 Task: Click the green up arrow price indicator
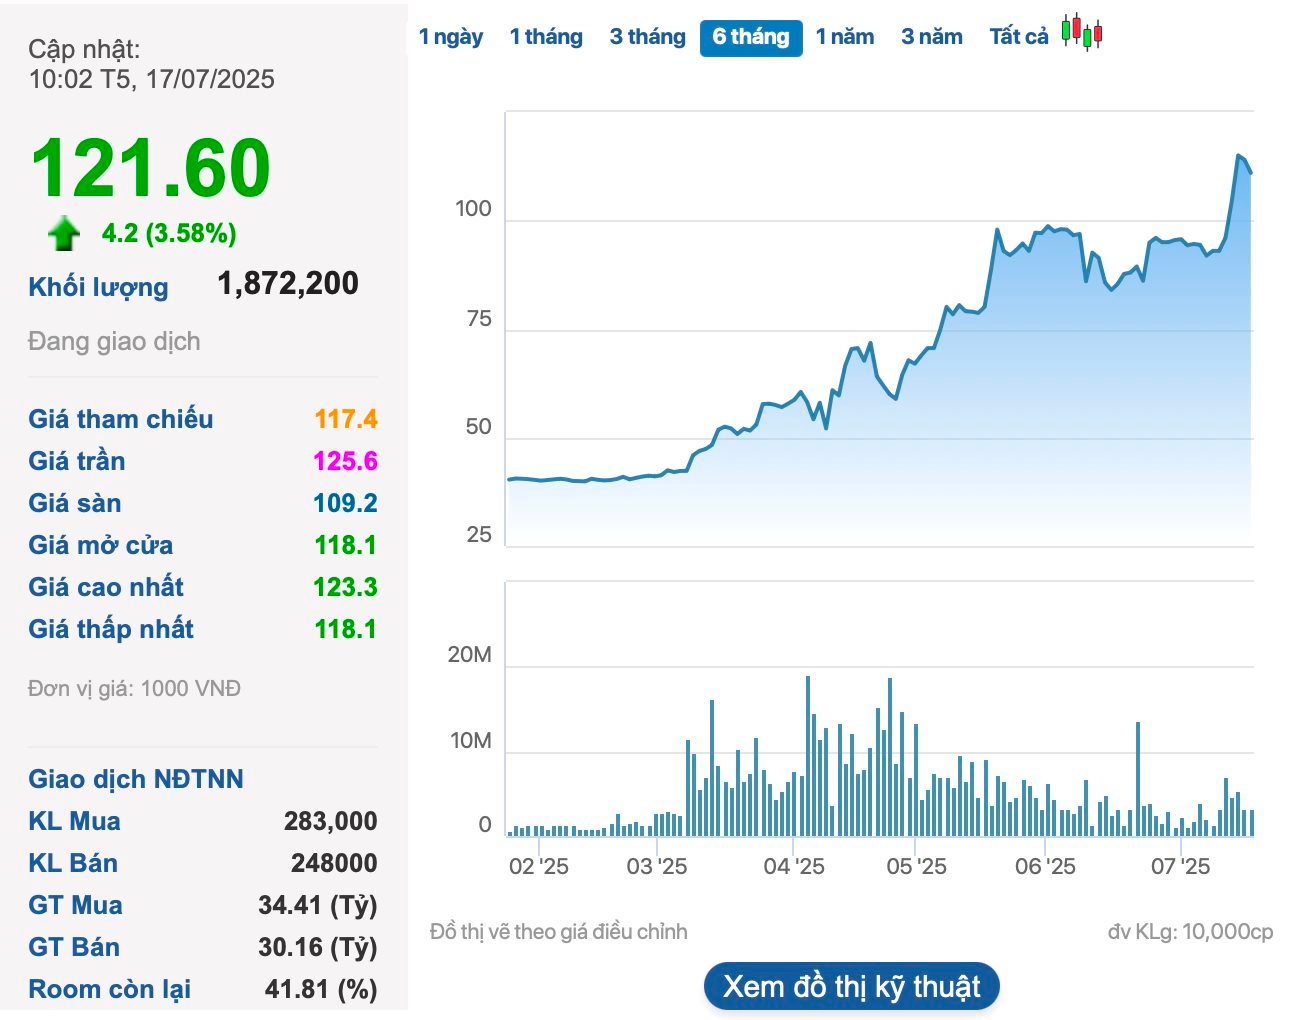tap(64, 233)
